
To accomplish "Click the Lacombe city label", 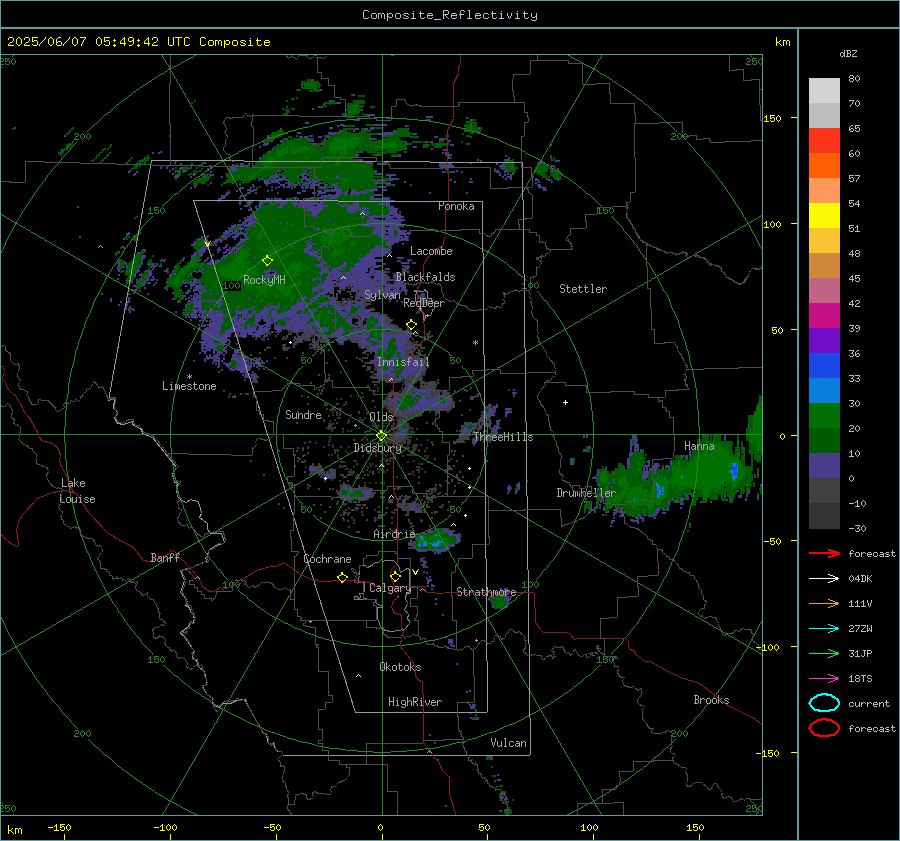I will (431, 251).
